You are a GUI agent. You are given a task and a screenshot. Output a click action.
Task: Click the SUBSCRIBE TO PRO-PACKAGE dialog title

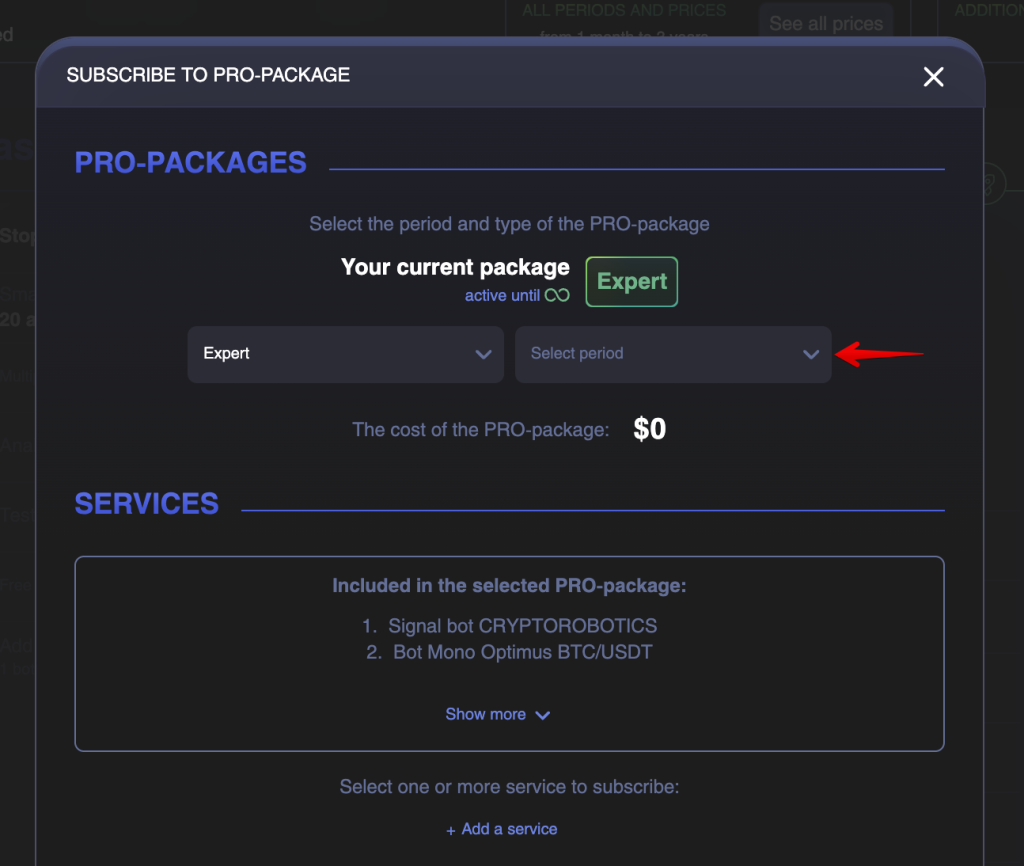tap(208, 75)
